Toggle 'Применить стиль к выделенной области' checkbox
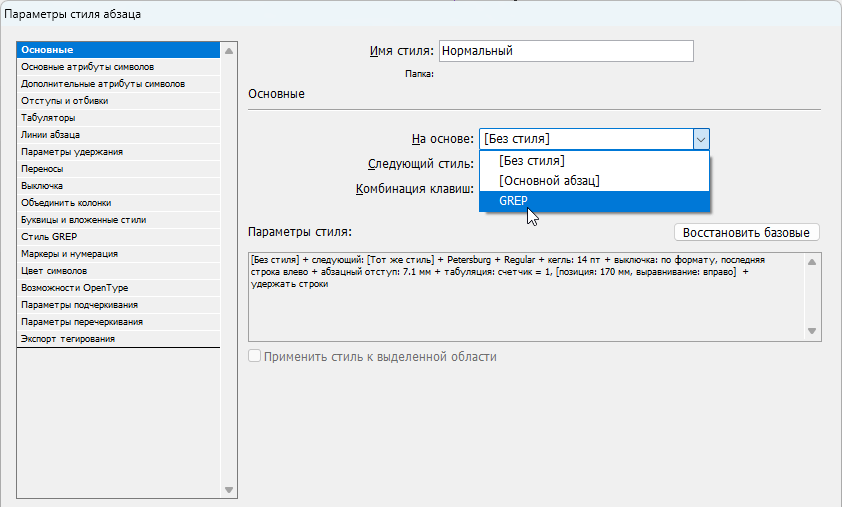This screenshot has width=842, height=507. [x=255, y=357]
